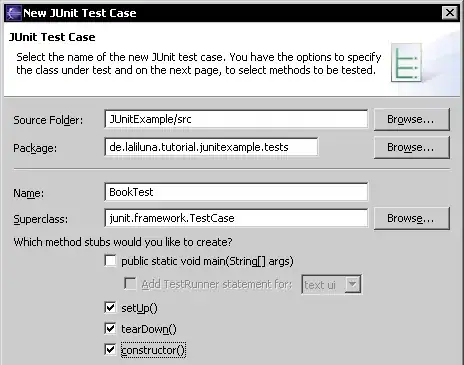Open the text ui TestRunner dropdown

[353, 284]
